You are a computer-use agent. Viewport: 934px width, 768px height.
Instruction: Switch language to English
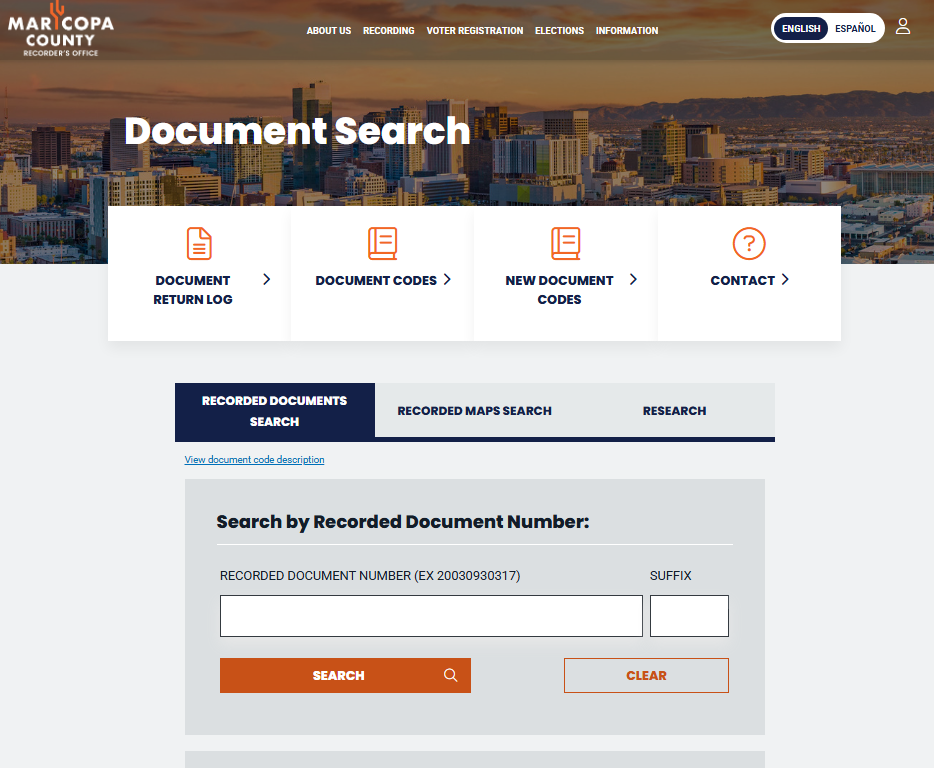801,29
